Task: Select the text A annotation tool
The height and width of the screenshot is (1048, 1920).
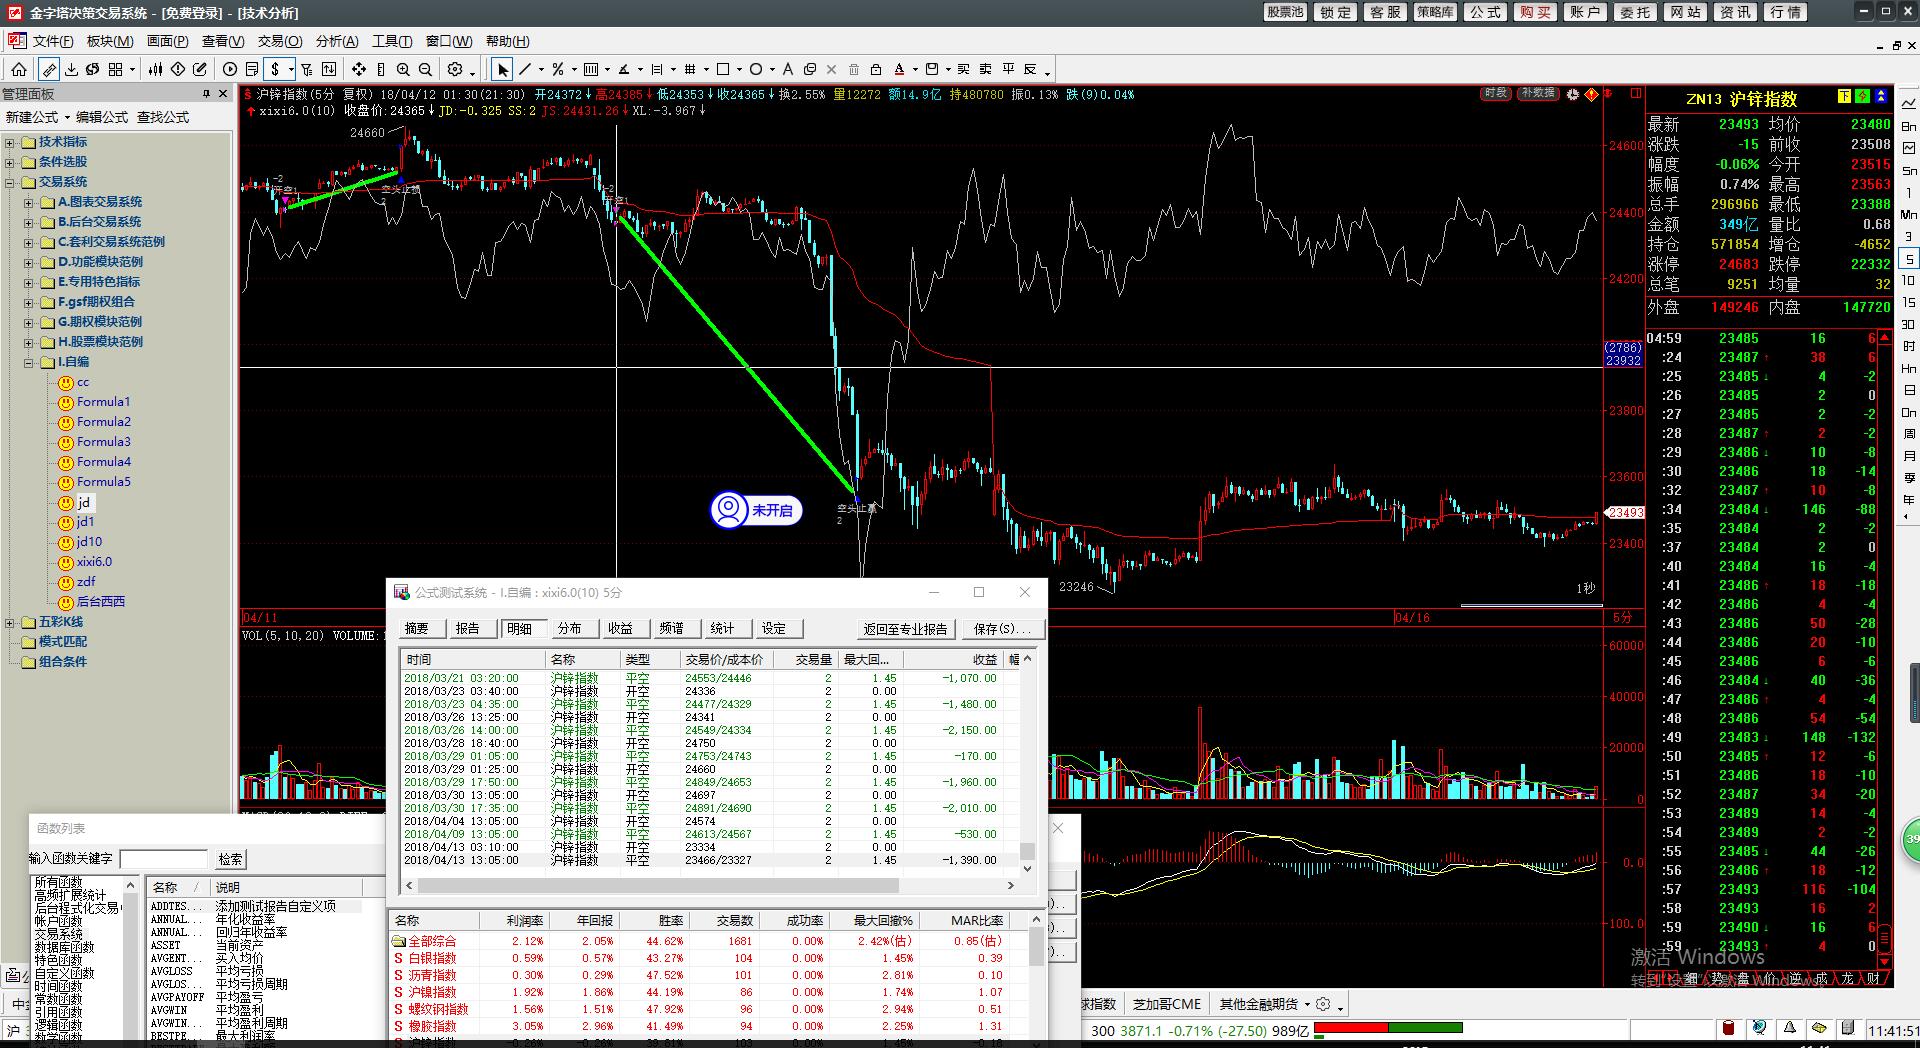Action: coord(788,69)
